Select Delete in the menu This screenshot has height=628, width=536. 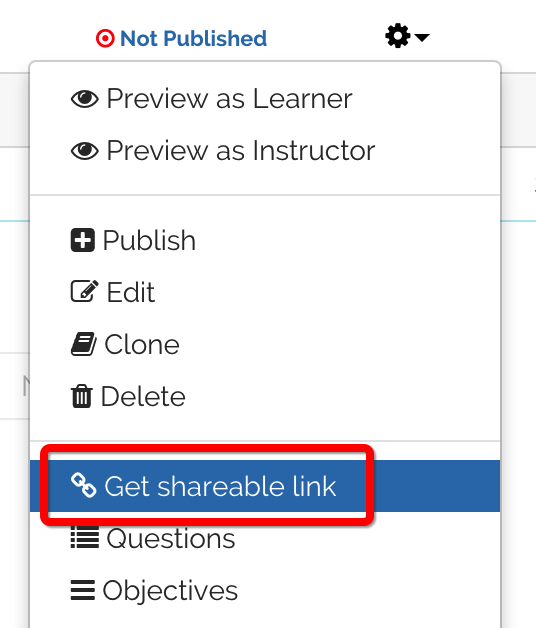[x=265, y=396]
